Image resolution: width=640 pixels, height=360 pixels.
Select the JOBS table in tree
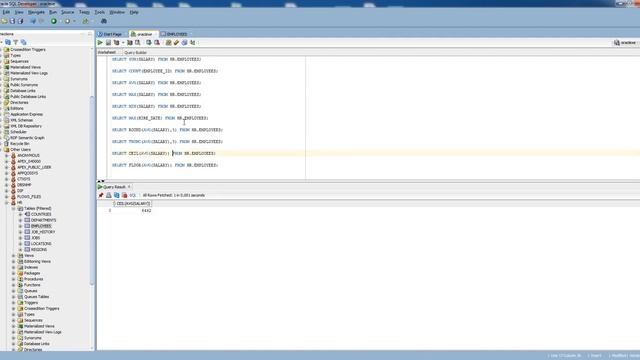click(36, 238)
